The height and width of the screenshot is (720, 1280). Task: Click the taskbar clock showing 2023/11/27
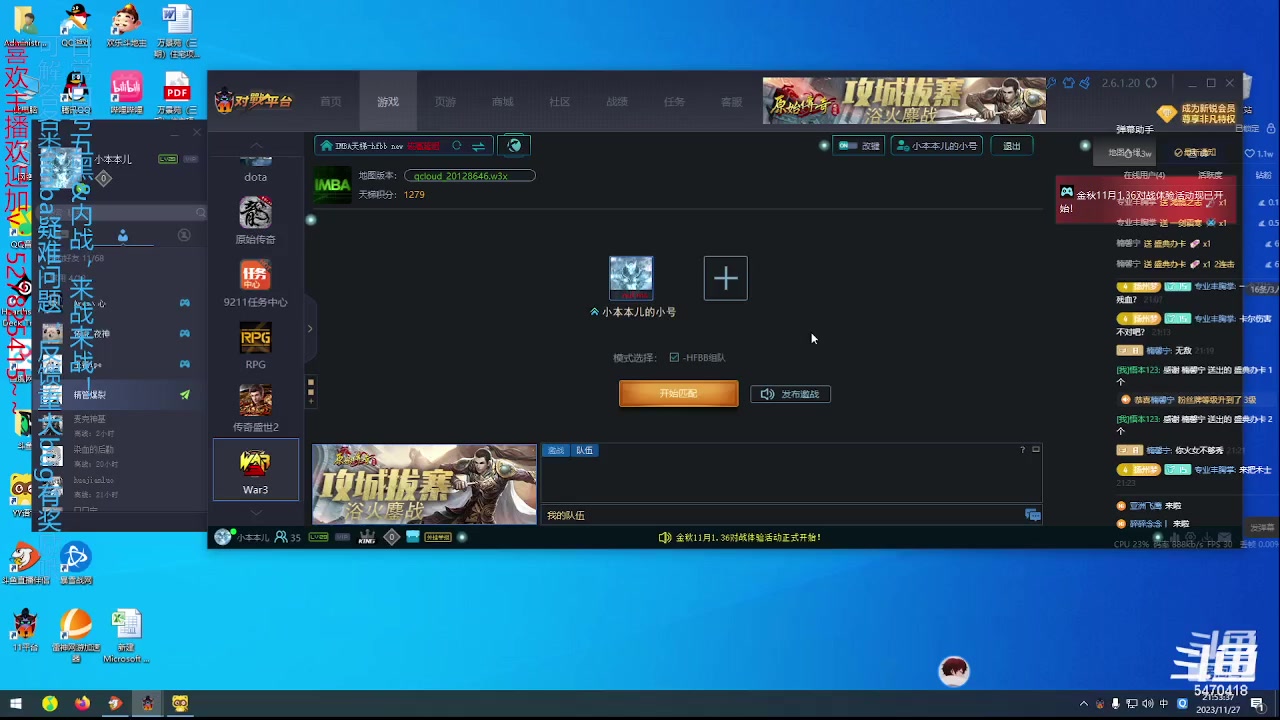1219,704
